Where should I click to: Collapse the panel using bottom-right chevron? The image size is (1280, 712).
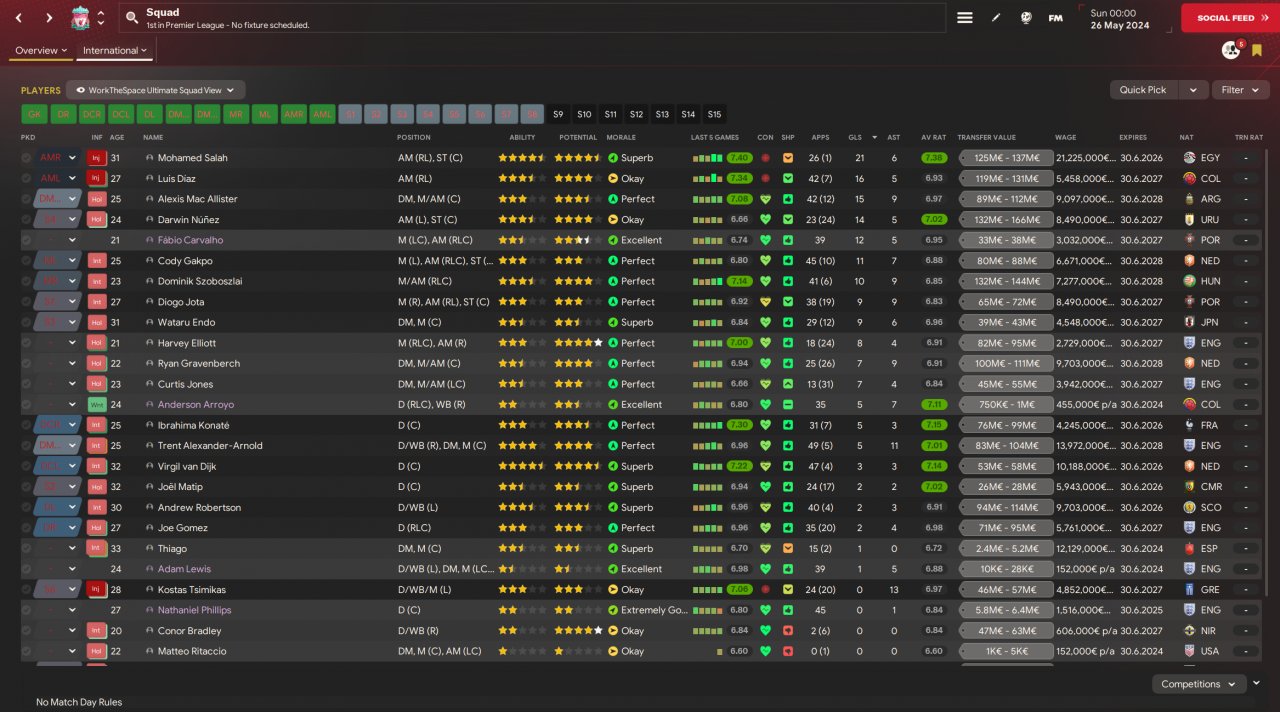click(x=1256, y=684)
